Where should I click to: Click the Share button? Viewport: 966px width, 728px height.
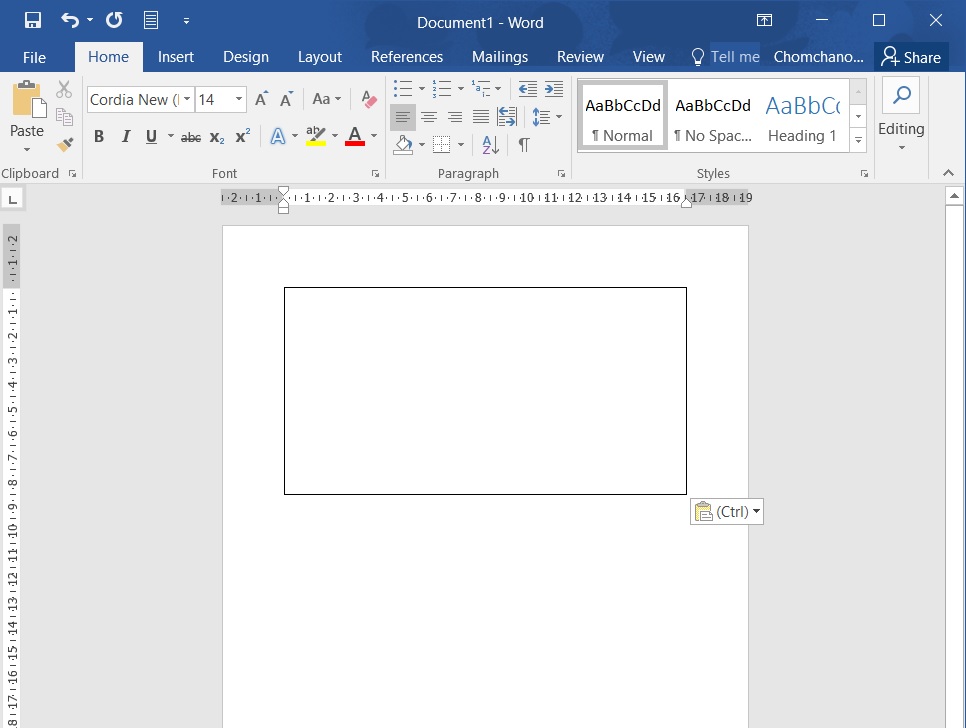coord(910,57)
